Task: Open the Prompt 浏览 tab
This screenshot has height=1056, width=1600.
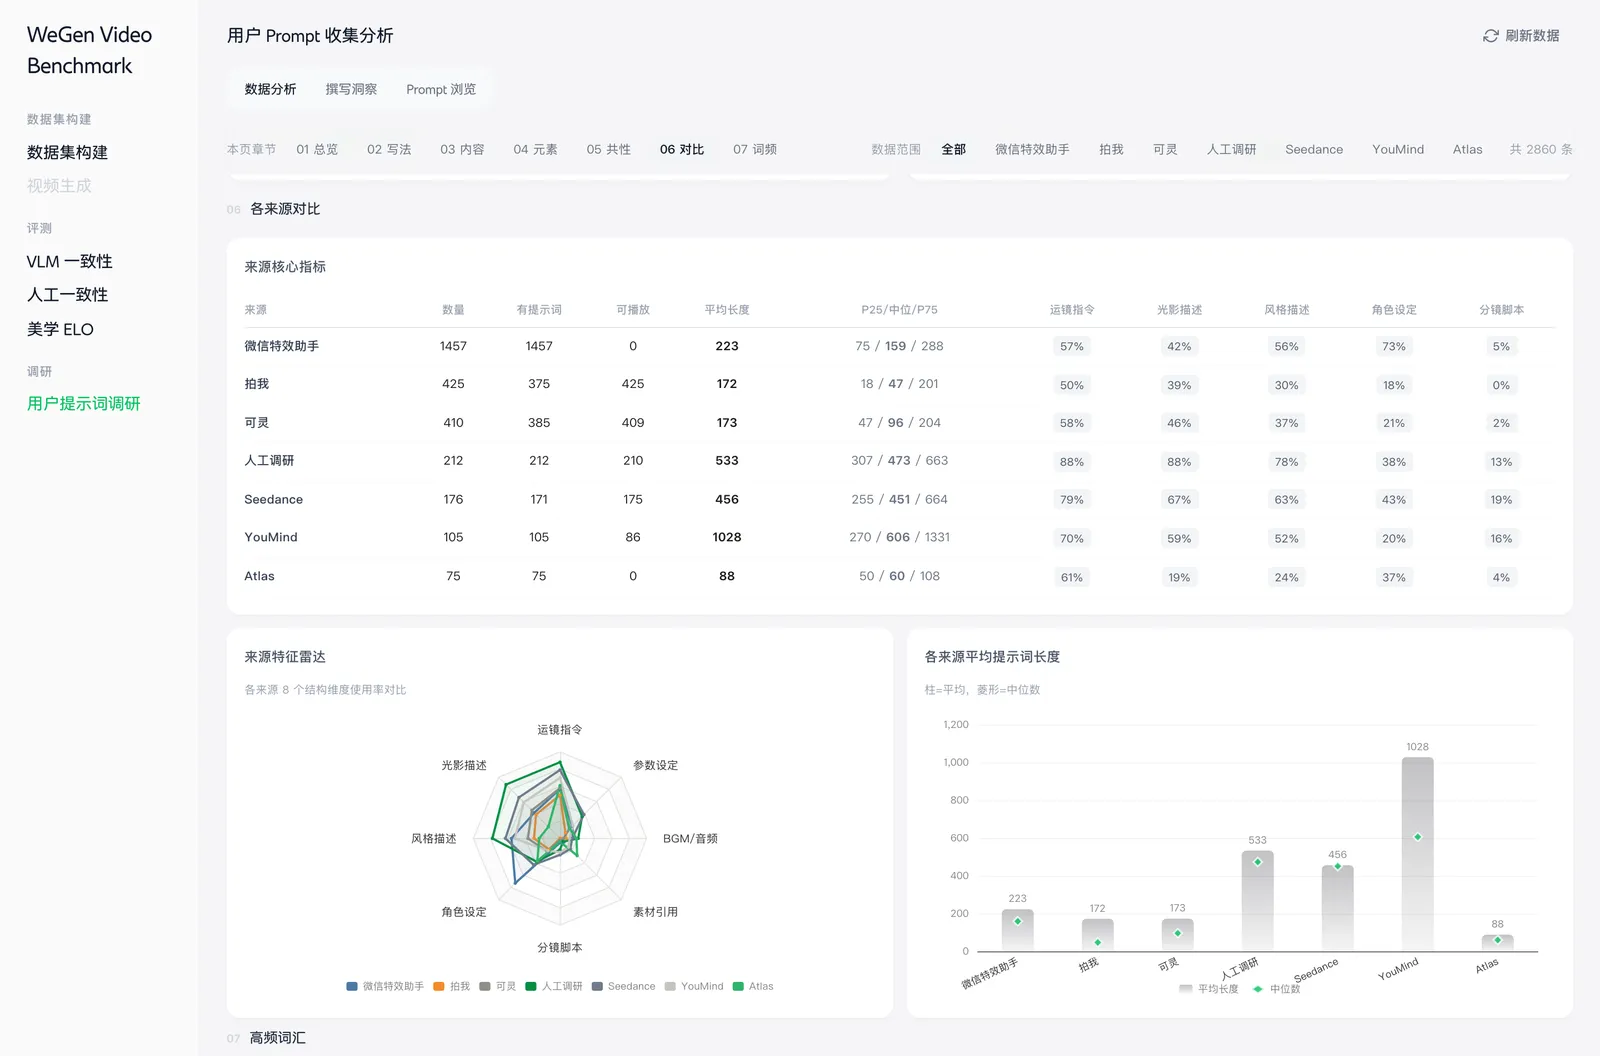Action: [x=441, y=90]
